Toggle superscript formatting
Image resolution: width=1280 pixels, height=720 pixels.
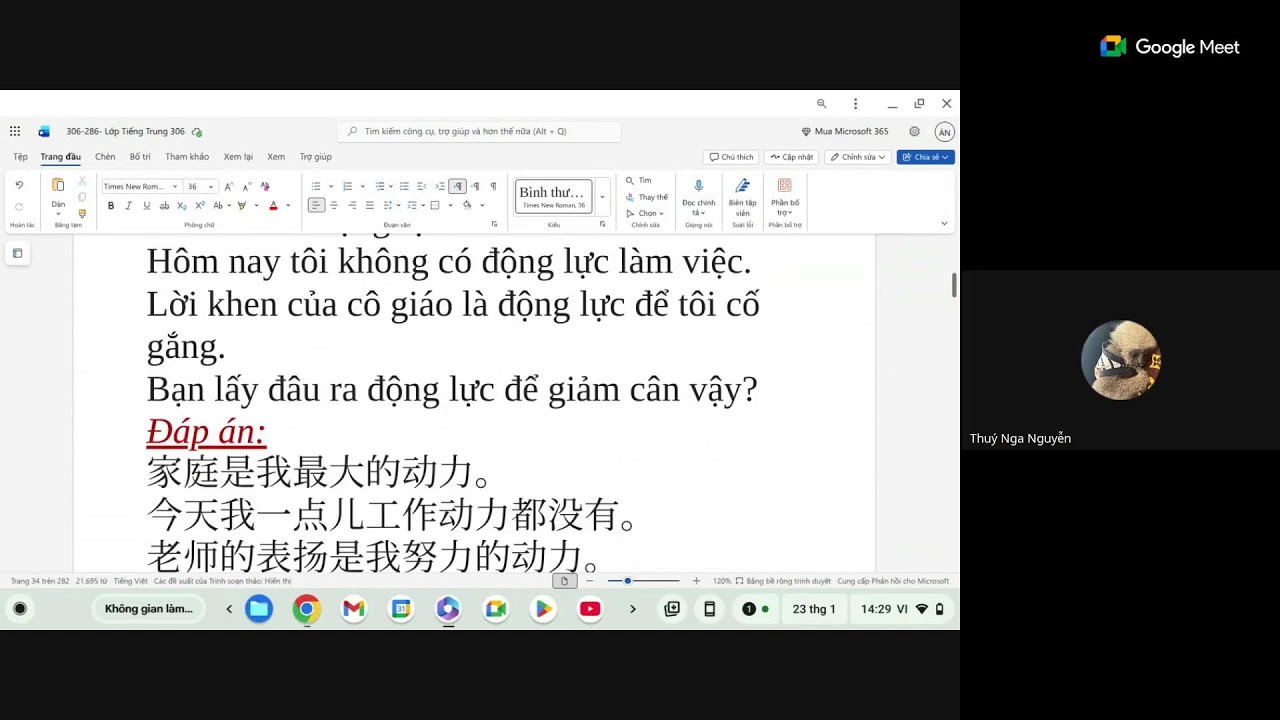coord(200,206)
